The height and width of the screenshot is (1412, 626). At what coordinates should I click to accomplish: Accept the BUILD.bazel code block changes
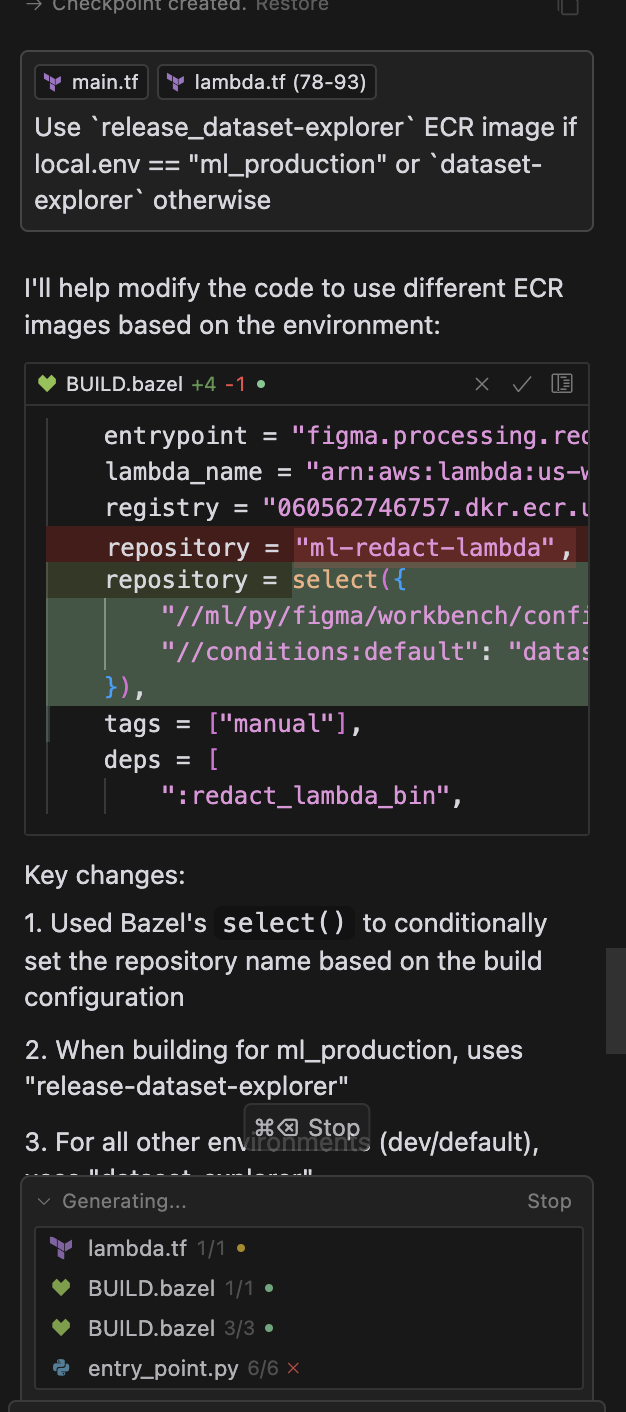coord(521,384)
